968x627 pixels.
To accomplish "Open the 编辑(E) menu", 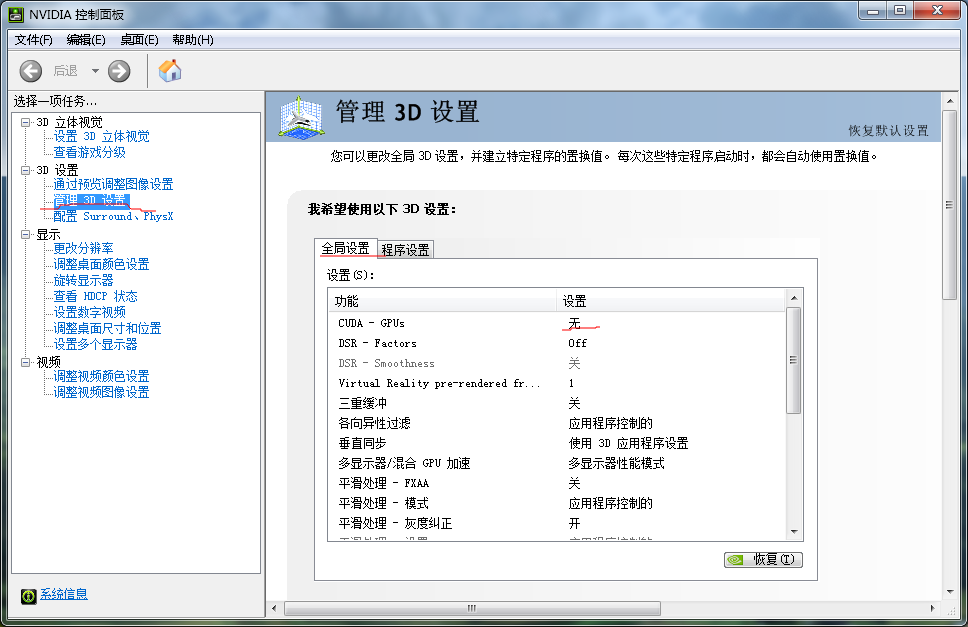I will [86, 40].
